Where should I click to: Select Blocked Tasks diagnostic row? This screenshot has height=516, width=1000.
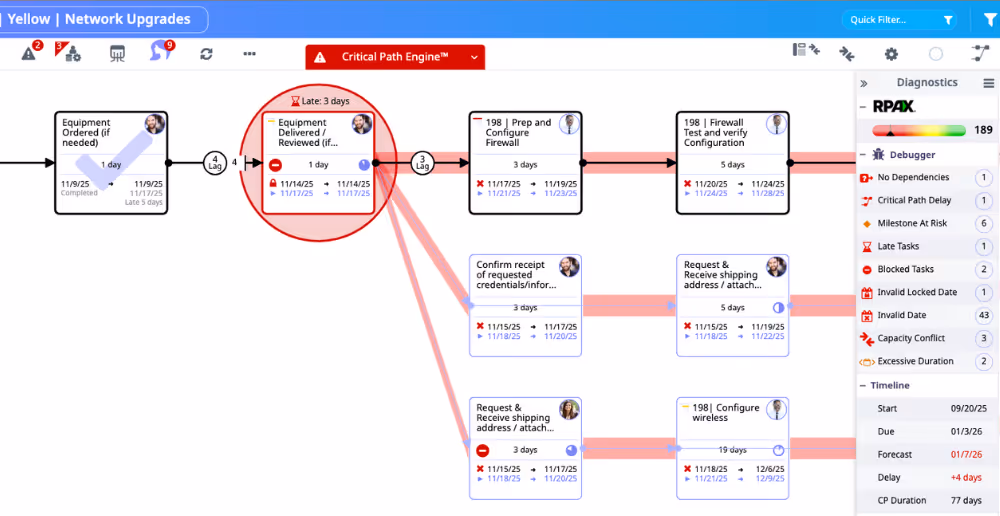[x=927, y=269]
